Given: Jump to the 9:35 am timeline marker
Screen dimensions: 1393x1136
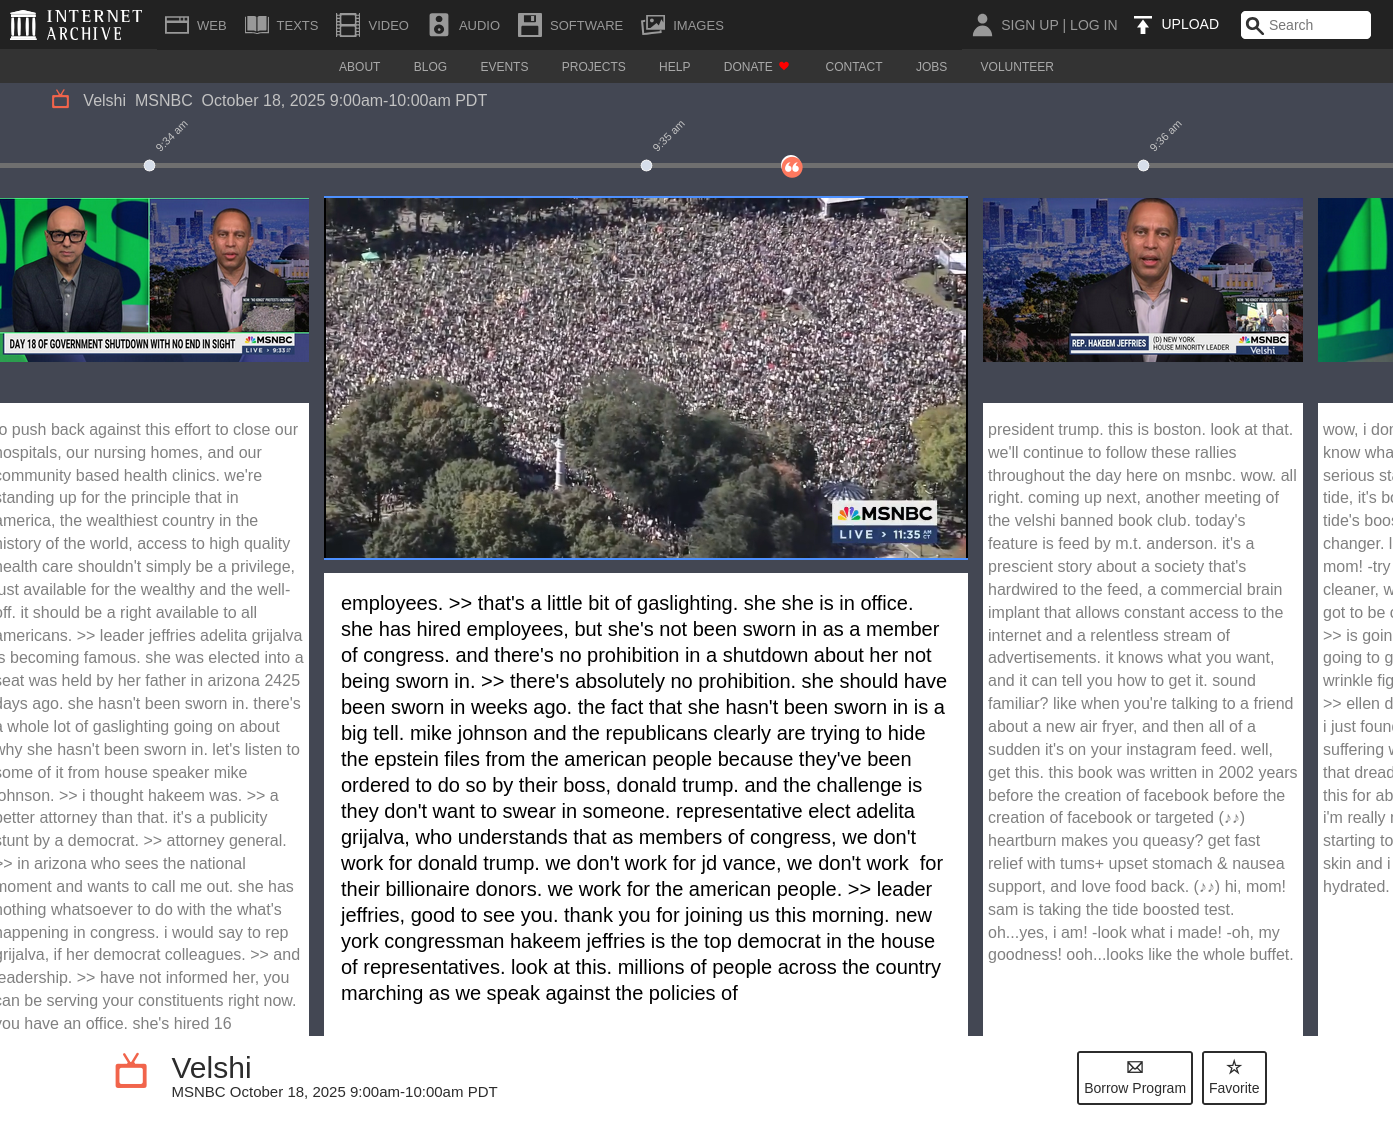Looking at the screenshot, I should [x=646, y=166].
